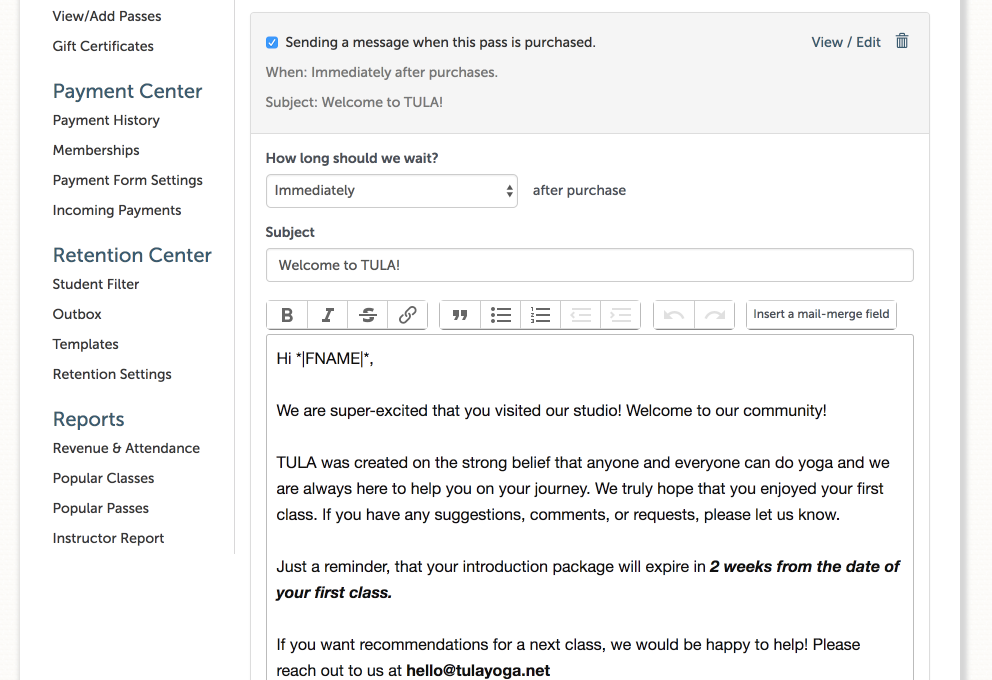
Task: Add a blockquote with the quote icon
Action: pyautogui.click(x=460, y=315)
